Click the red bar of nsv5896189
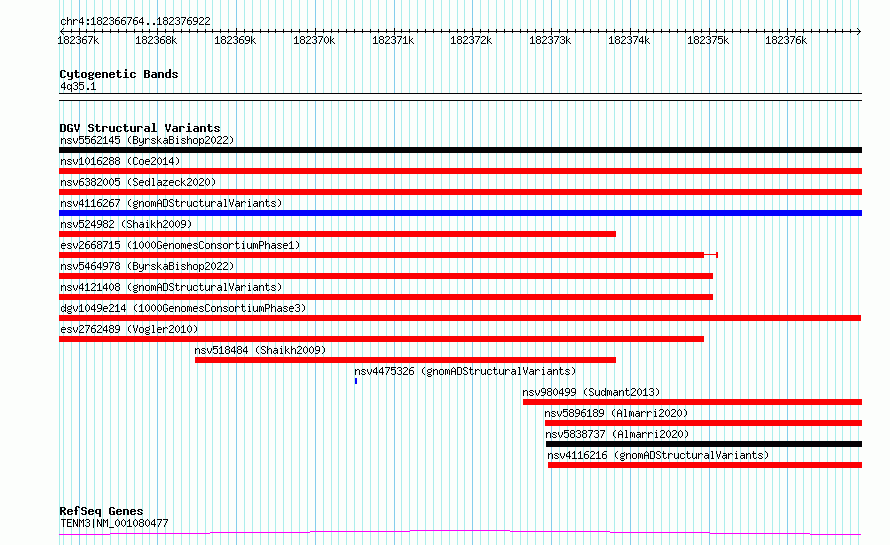This screenshot has width=890, height=545. (703, 424)
